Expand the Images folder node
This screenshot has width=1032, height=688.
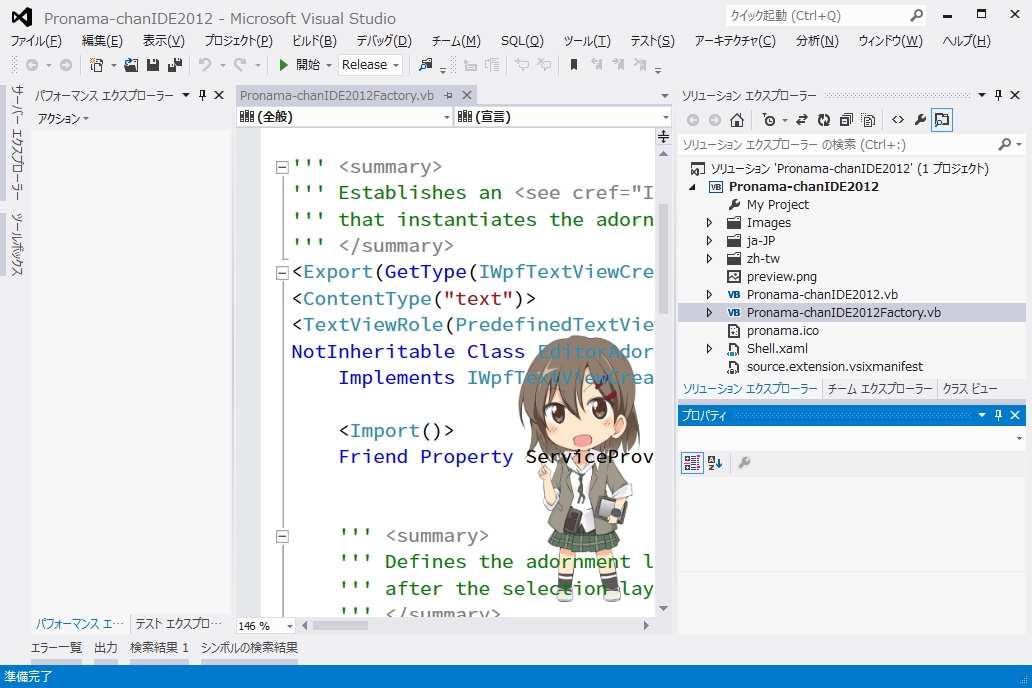click(710, 223)
